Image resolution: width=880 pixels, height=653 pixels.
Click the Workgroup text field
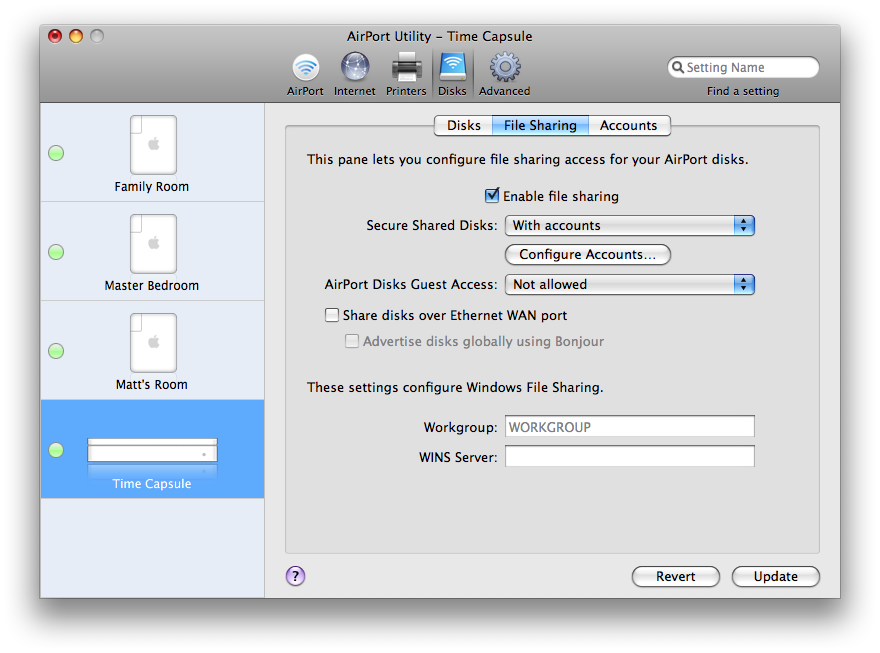pos(630,426)
